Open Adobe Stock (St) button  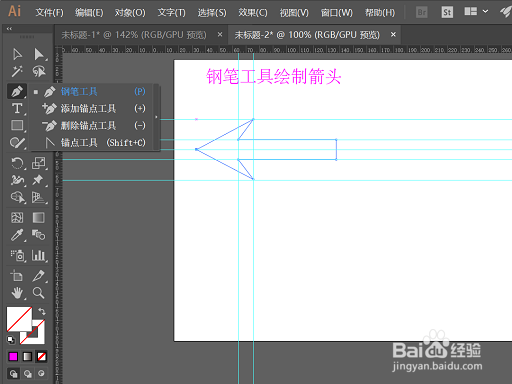point(447,12)
